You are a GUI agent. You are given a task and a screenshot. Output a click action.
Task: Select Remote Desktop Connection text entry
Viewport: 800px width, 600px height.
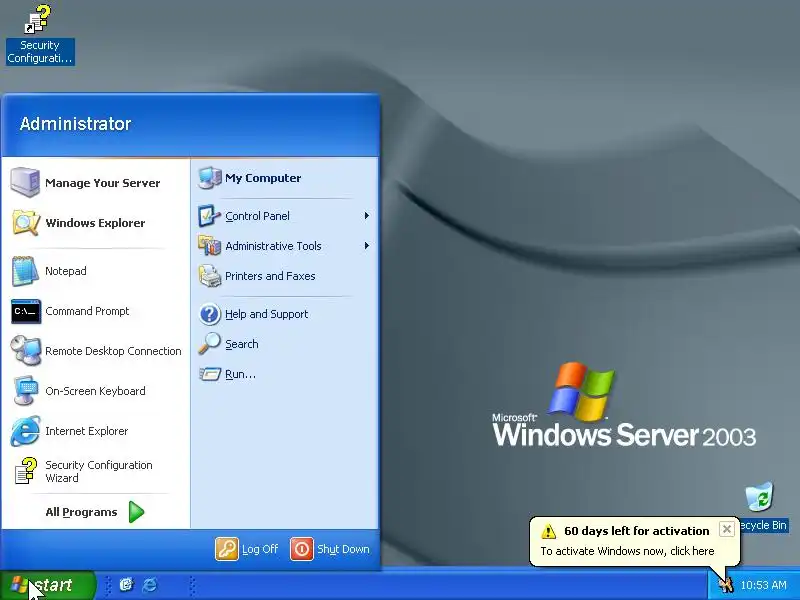[x=113, y=351]
